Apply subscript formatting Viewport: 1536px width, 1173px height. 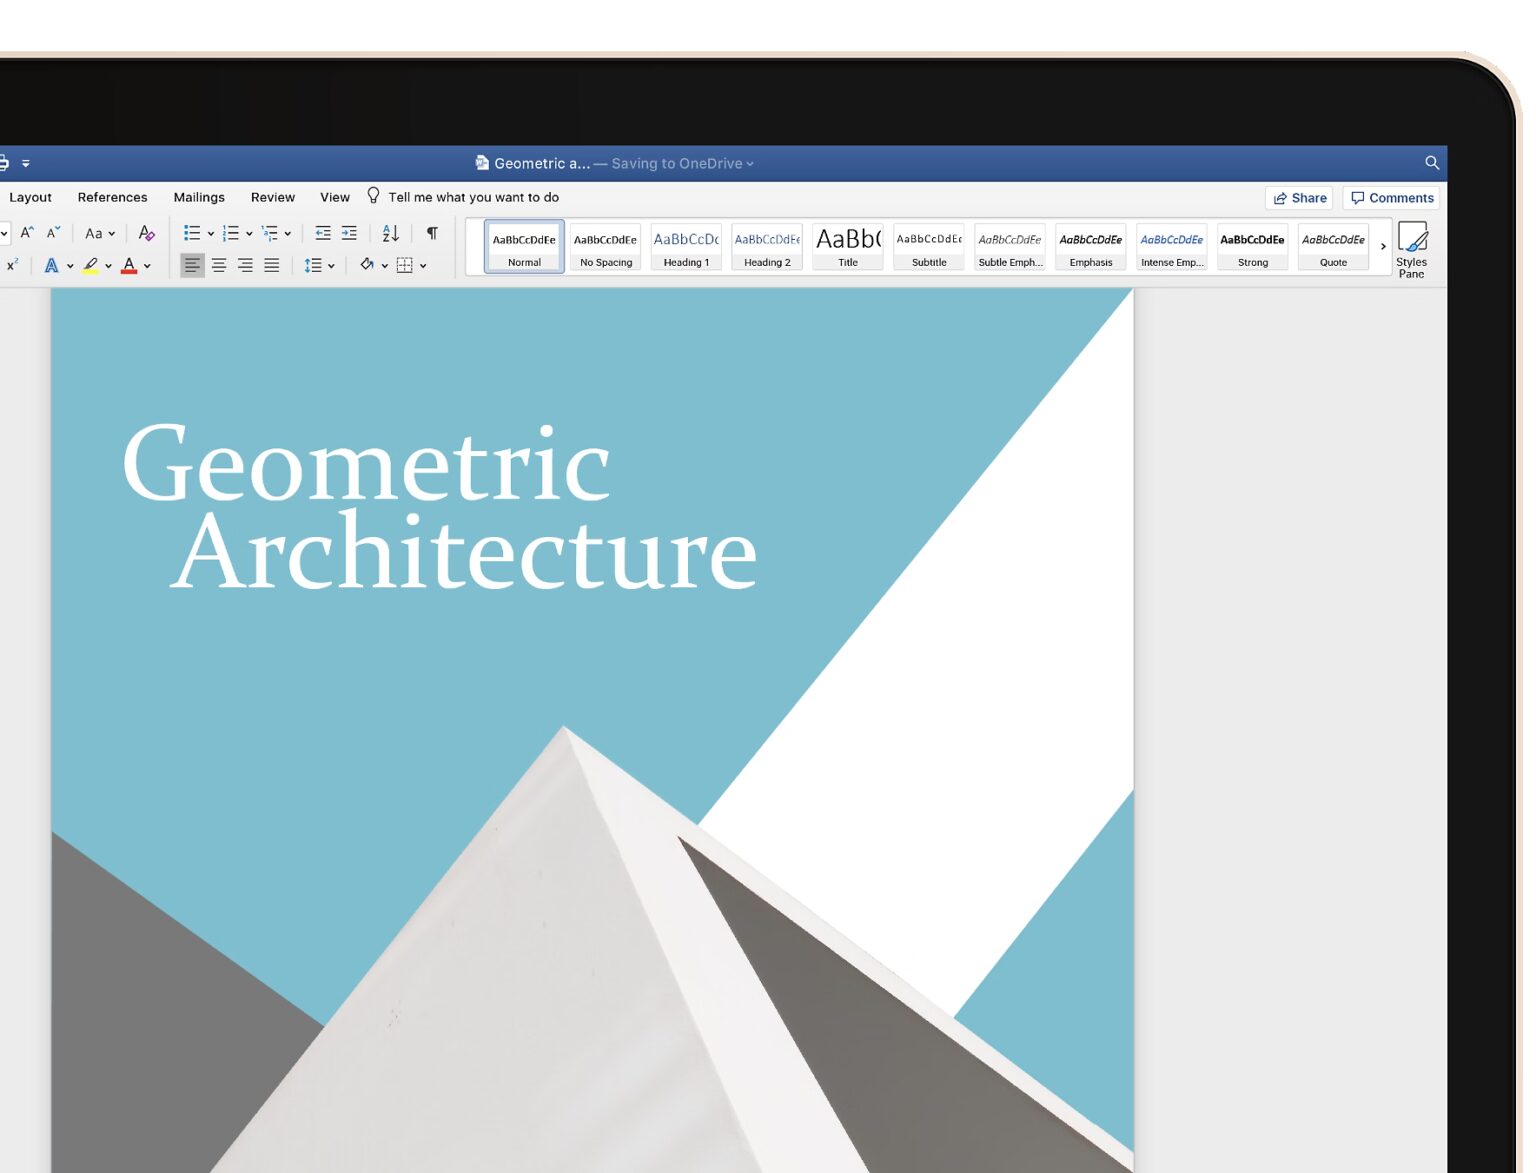tap(12, 265)
